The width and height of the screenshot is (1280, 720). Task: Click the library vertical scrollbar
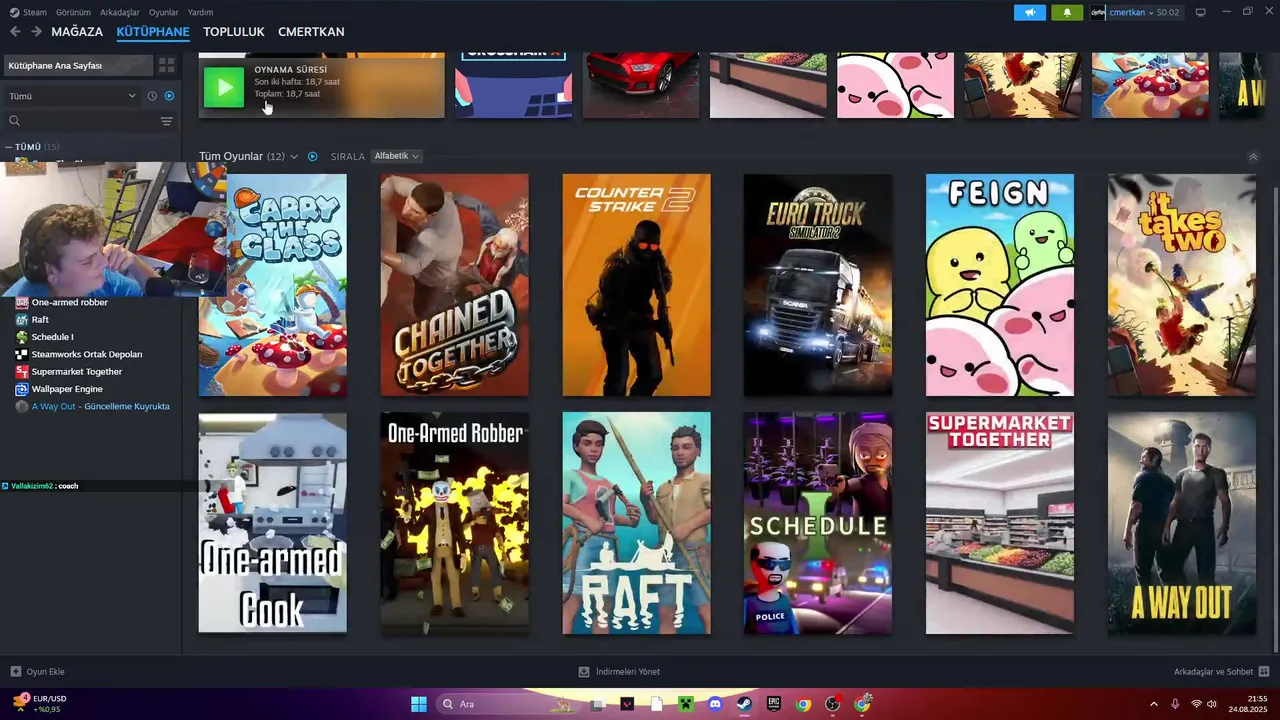pos(1274,418)
